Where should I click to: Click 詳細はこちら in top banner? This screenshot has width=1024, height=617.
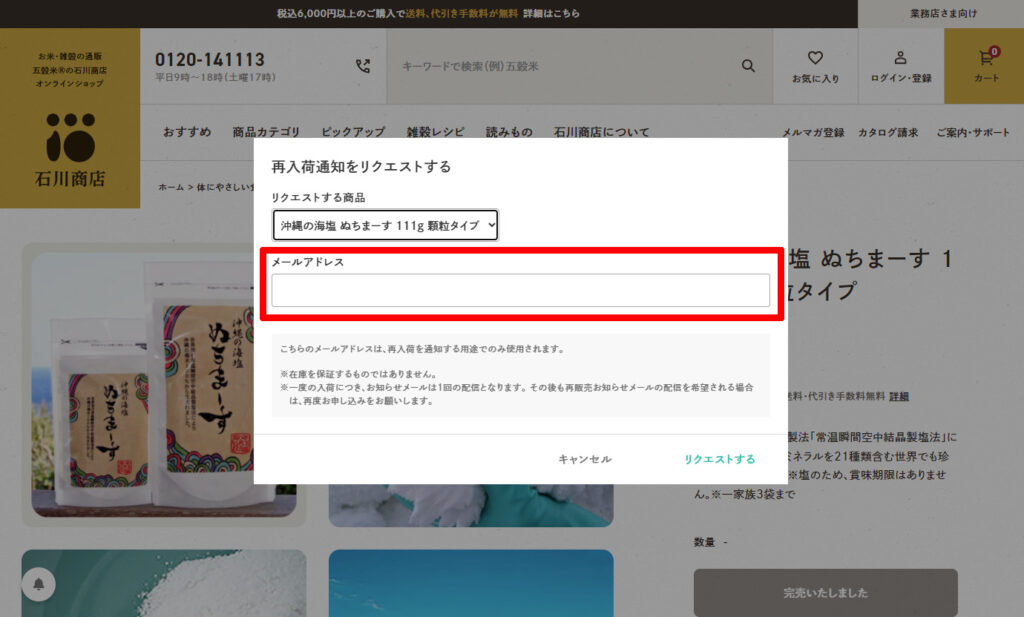tap(551, 13)
